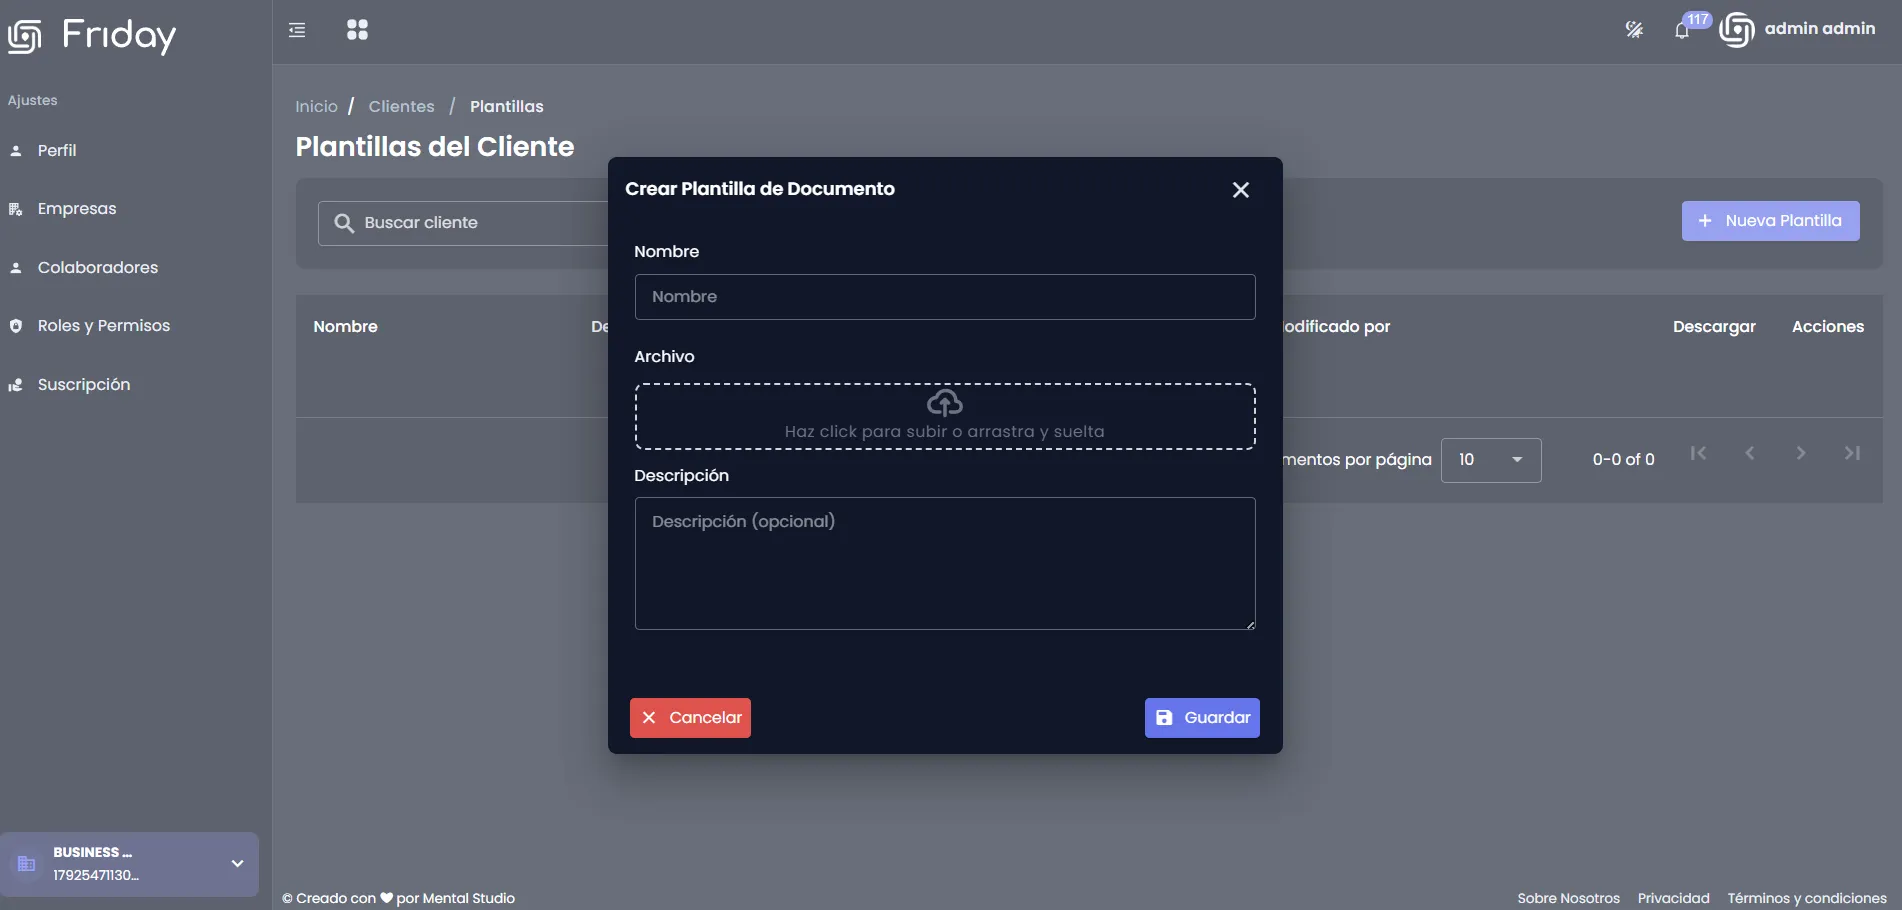This screenshot has width=1902, height=910.
Task: Click the Guardar button
Action: [1202, 718]
